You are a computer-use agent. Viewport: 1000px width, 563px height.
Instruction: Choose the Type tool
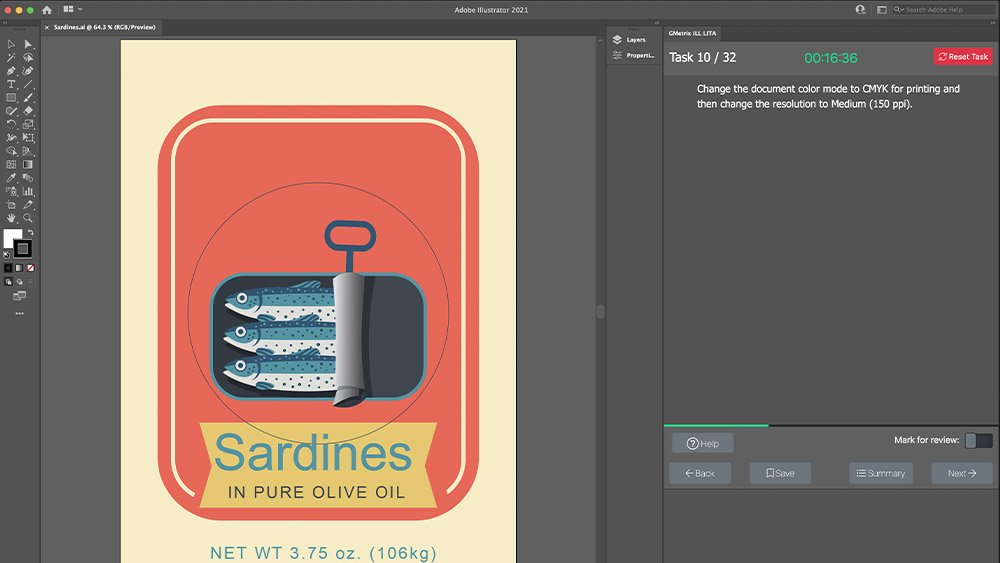[11, 84]
